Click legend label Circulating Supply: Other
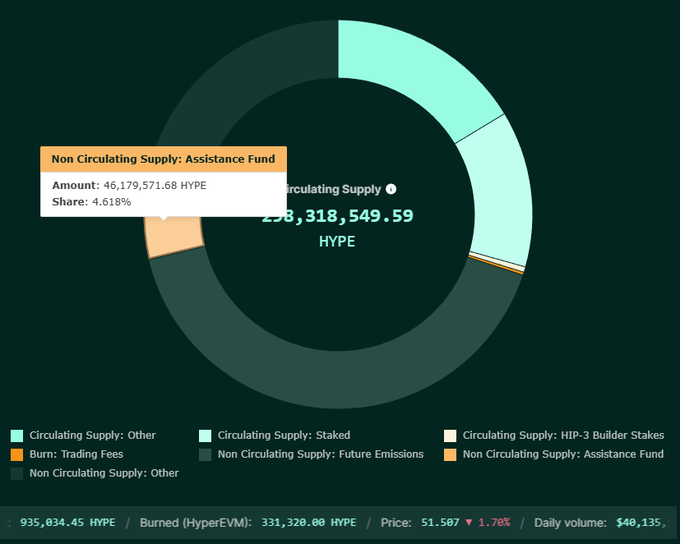 point(92,435)
